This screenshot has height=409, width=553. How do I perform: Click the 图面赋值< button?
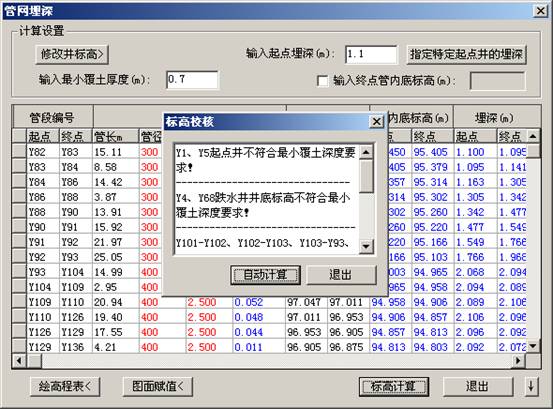coord(158,386)
